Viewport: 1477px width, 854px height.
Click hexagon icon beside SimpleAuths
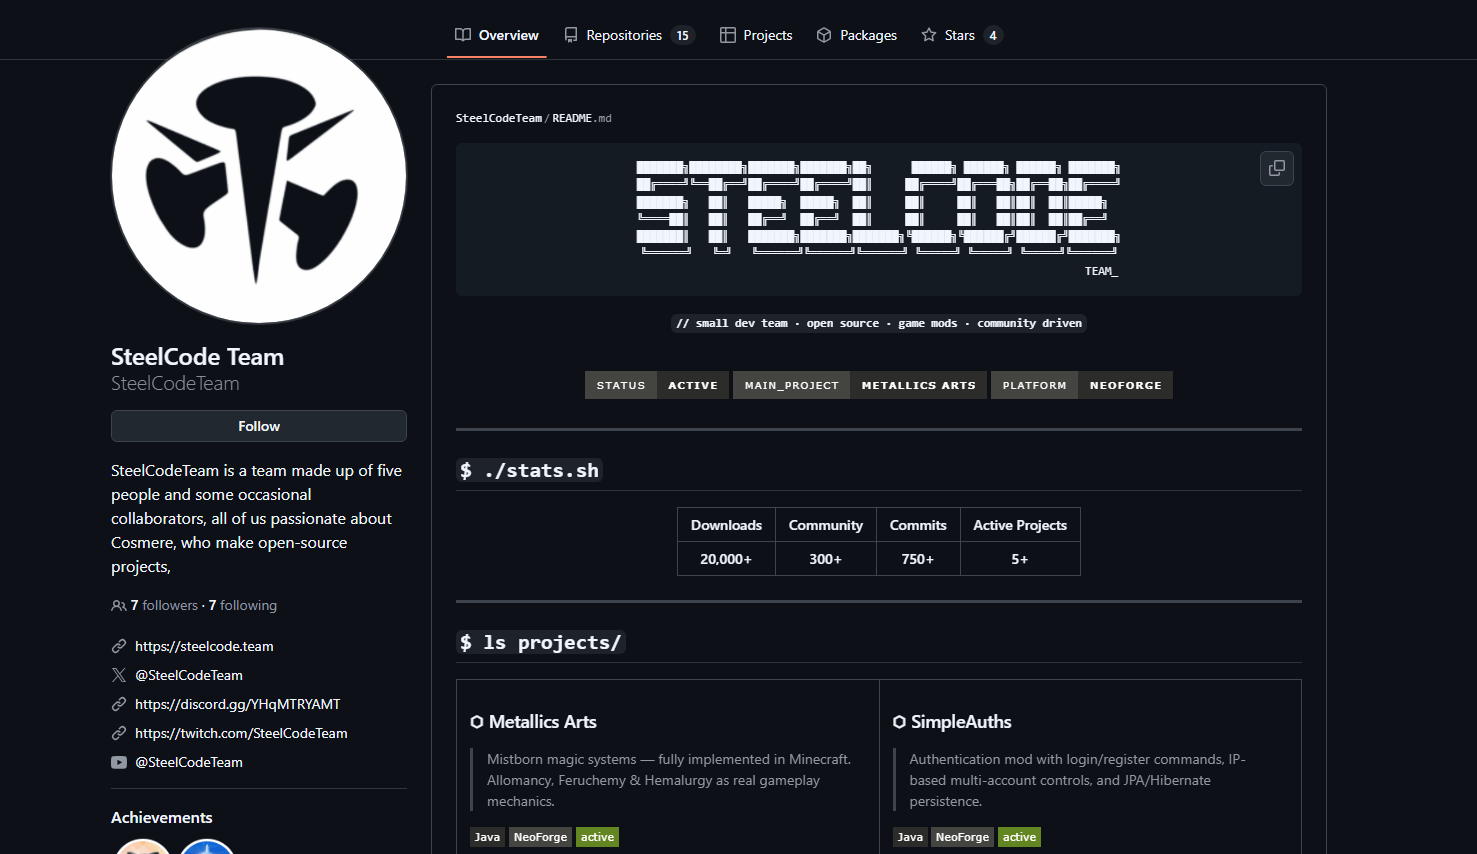[x=899, y=722]
